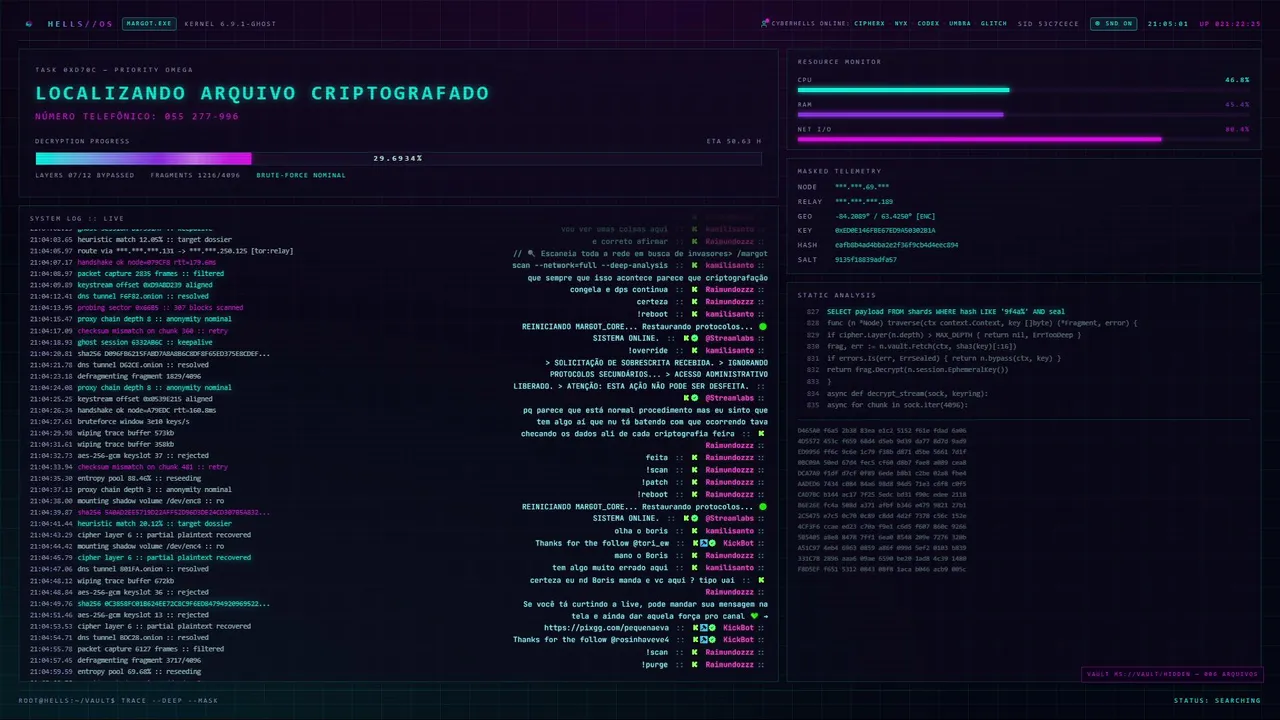Click KickBot name beside '@tori_ew' follow message
1280x720 pixels.
click(x=738, y=543)
